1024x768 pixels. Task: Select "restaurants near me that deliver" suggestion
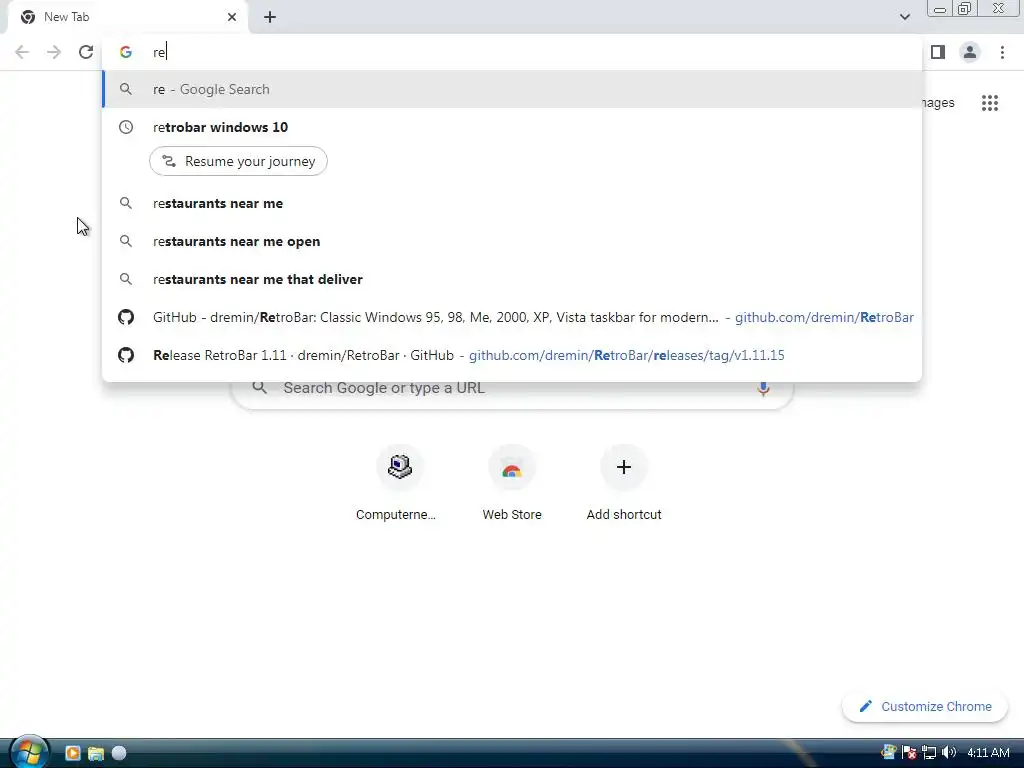512,279
